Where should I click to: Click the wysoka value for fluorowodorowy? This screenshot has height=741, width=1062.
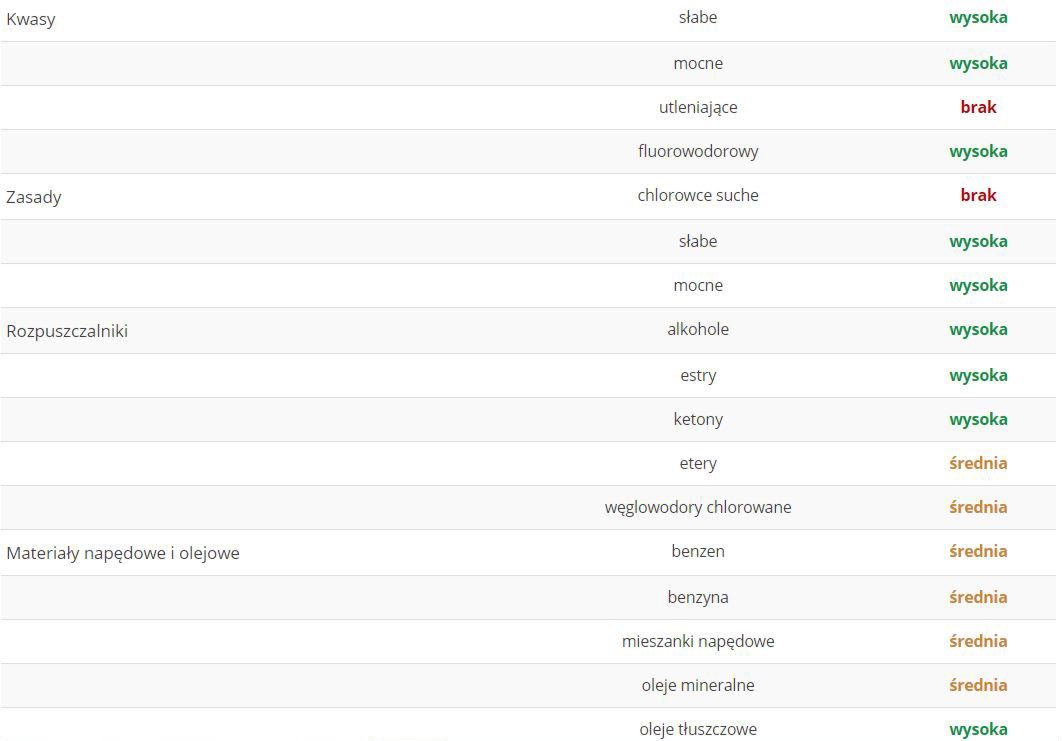coord(978,151)
